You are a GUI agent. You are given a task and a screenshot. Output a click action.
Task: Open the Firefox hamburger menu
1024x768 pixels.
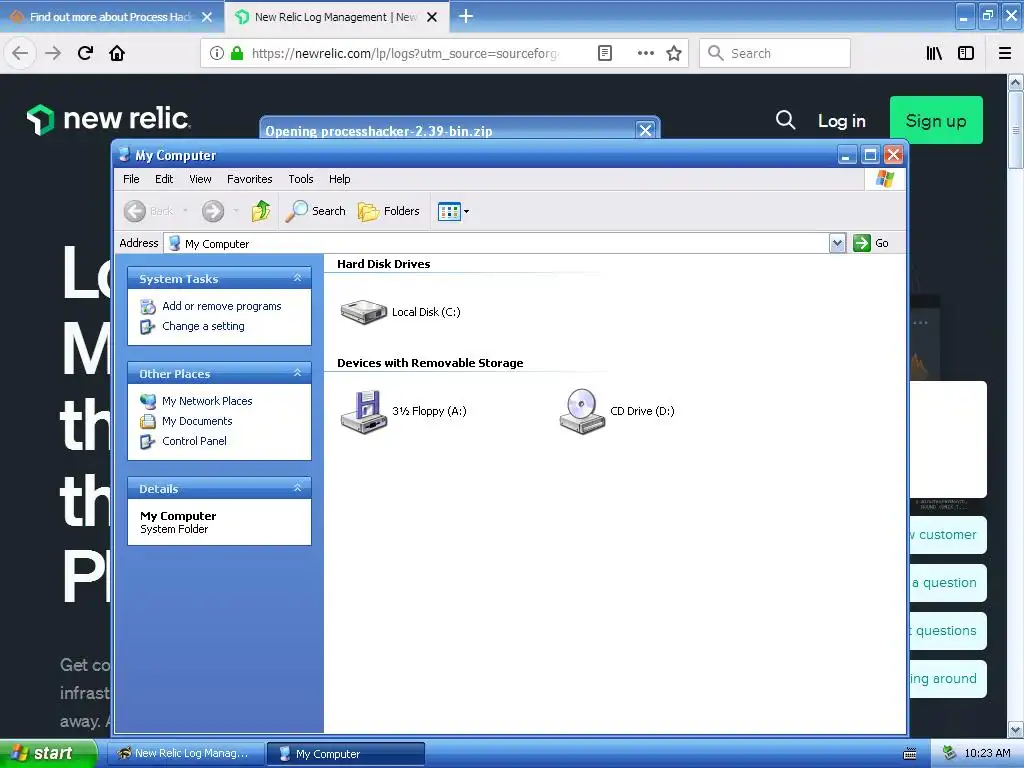tap(1005, 53)
